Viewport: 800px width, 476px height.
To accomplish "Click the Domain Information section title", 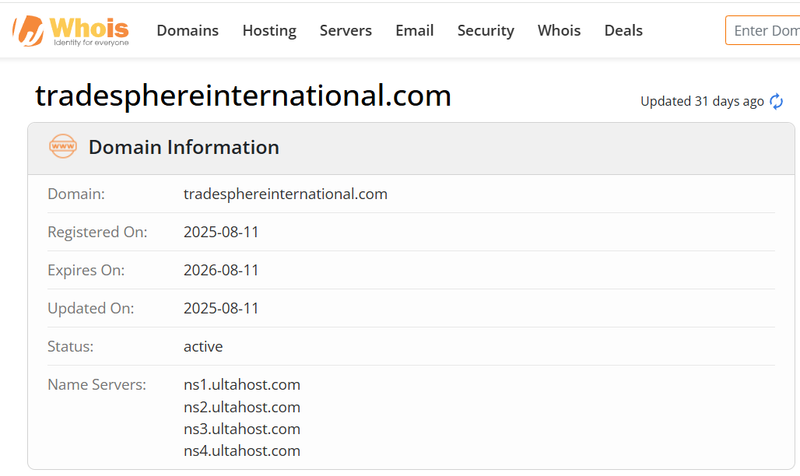I will pyautogui.click(x=184, y=147).
